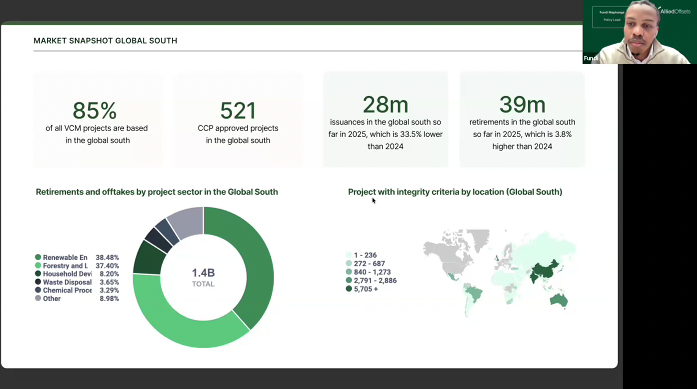
Task: Click the 85% VCM projects statistic
Action: pos(95,111)
